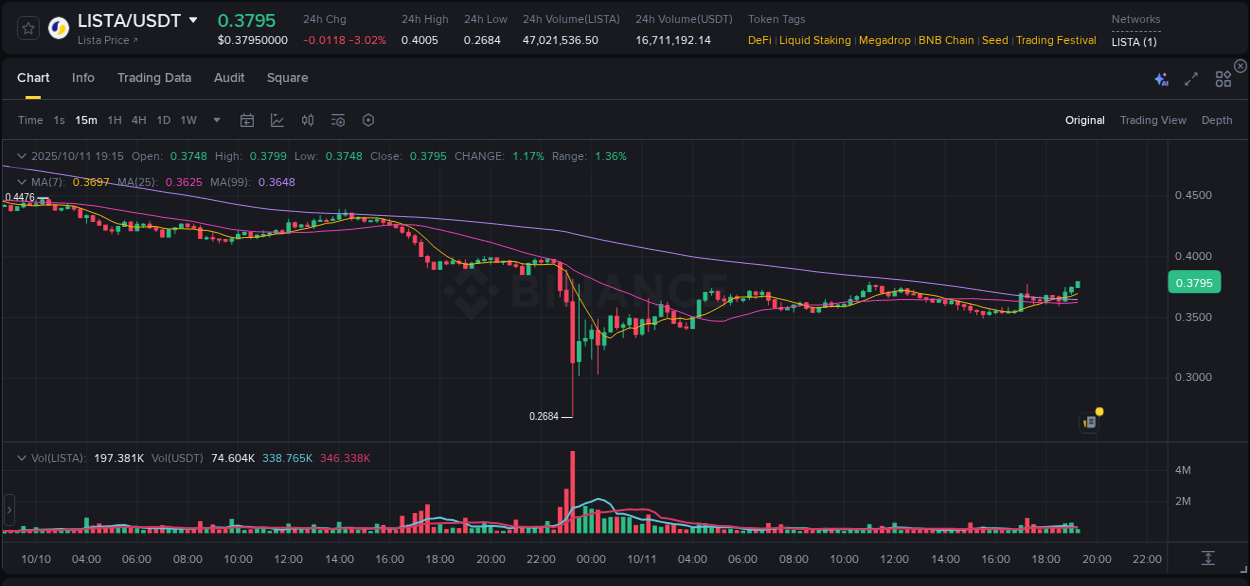The width and height of the screenshot is (1250, 586).
Task: Open candlestick display settings
Action: pyautogui.click(x=308, y=120)
